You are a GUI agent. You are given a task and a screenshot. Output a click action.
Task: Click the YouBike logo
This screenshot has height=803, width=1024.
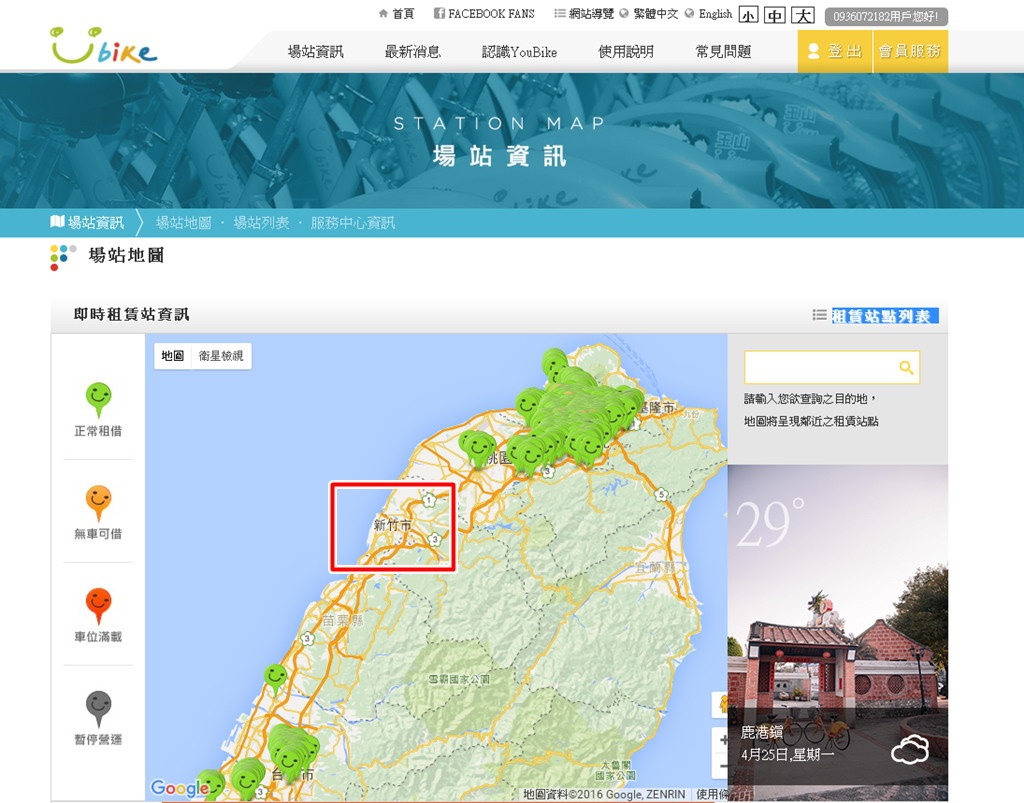(104, 47)
